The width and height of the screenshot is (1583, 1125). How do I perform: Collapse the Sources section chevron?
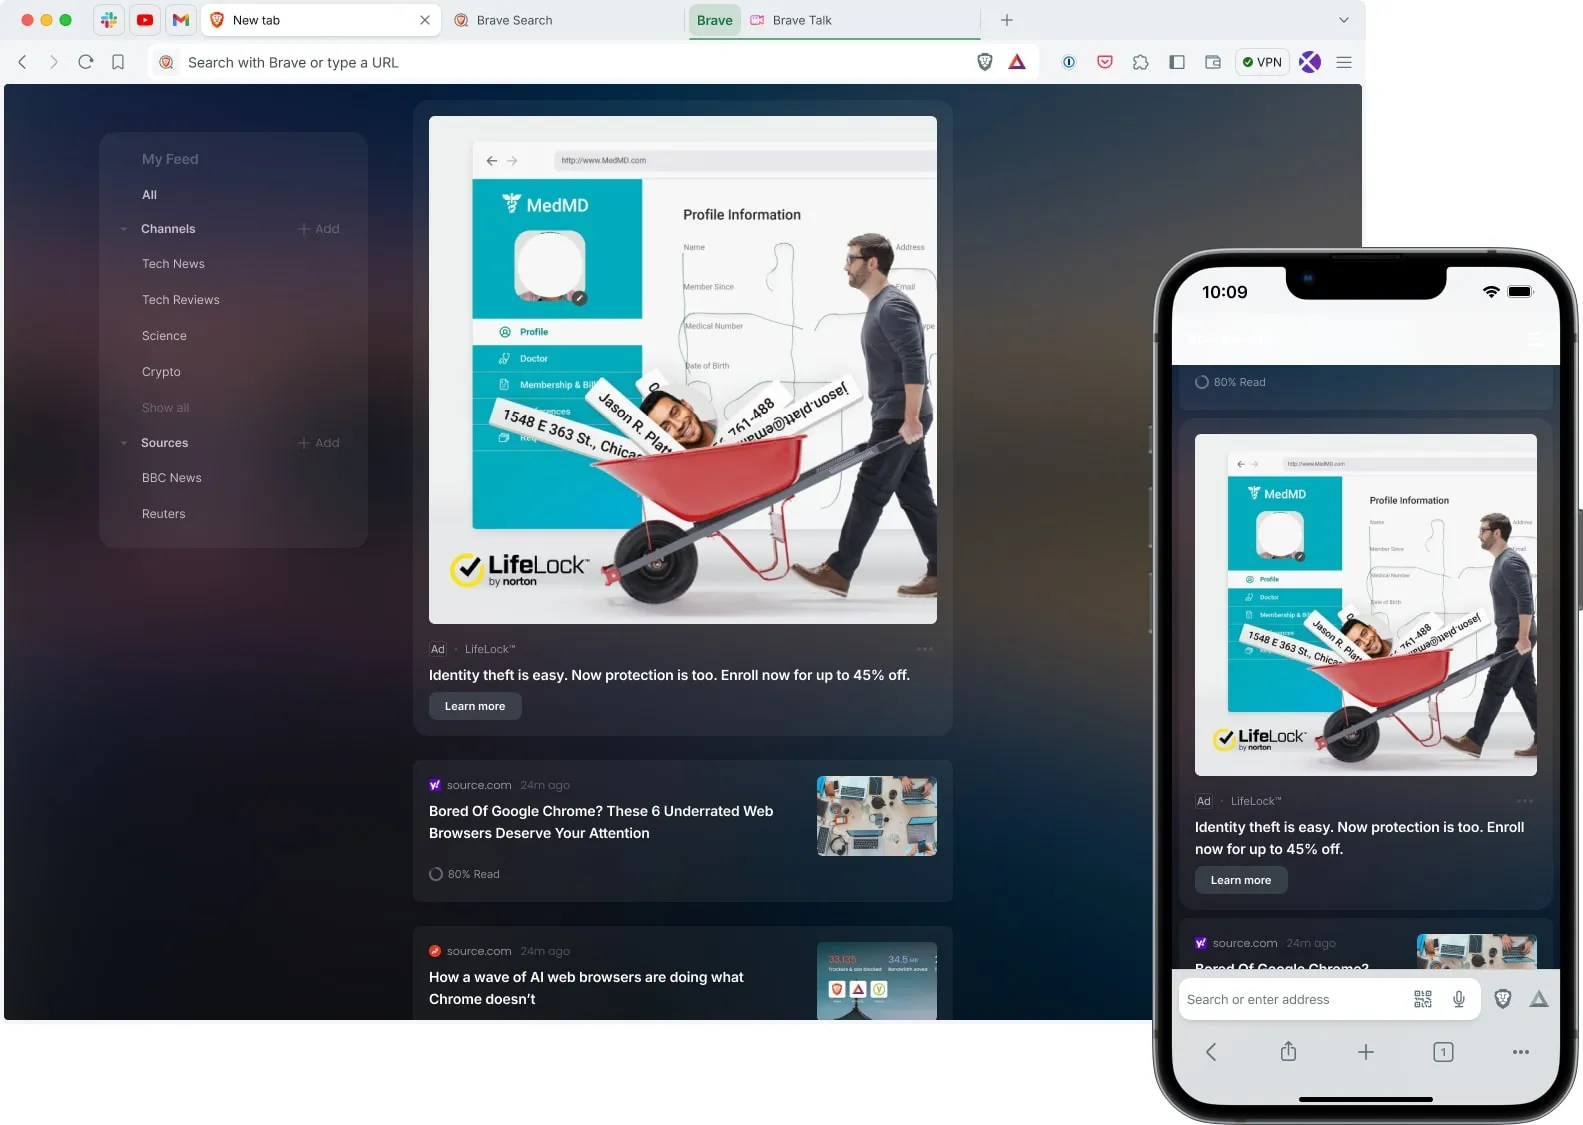click(x=124, y=443)
